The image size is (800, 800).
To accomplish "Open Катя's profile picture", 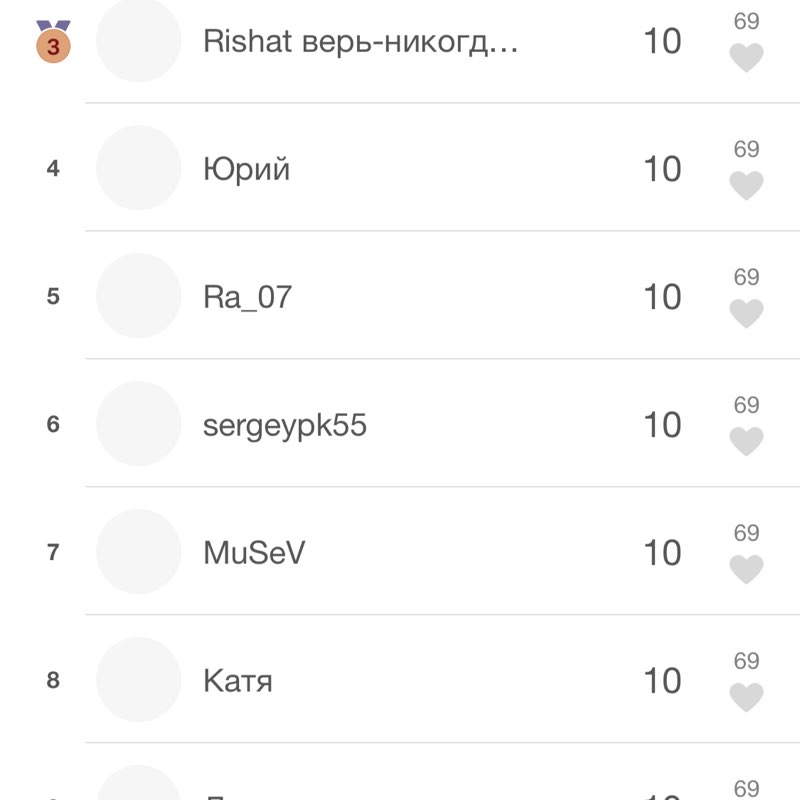I will point(138,680).
